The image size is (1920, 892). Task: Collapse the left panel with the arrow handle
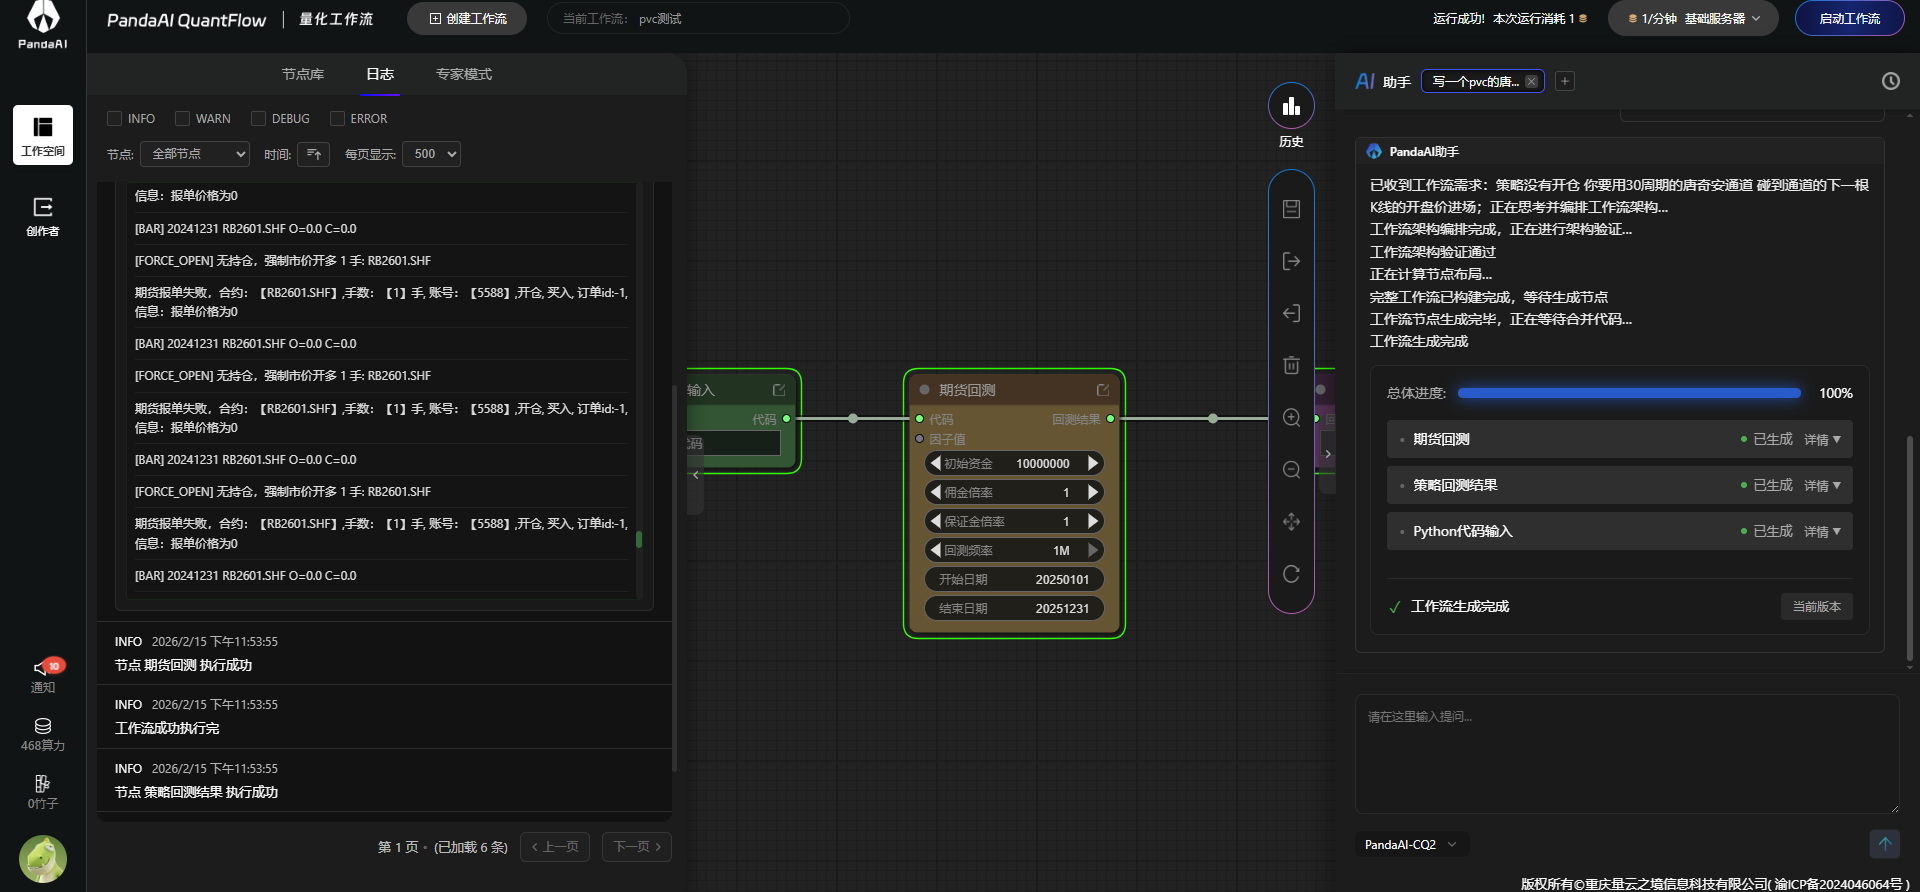[695, 475]
